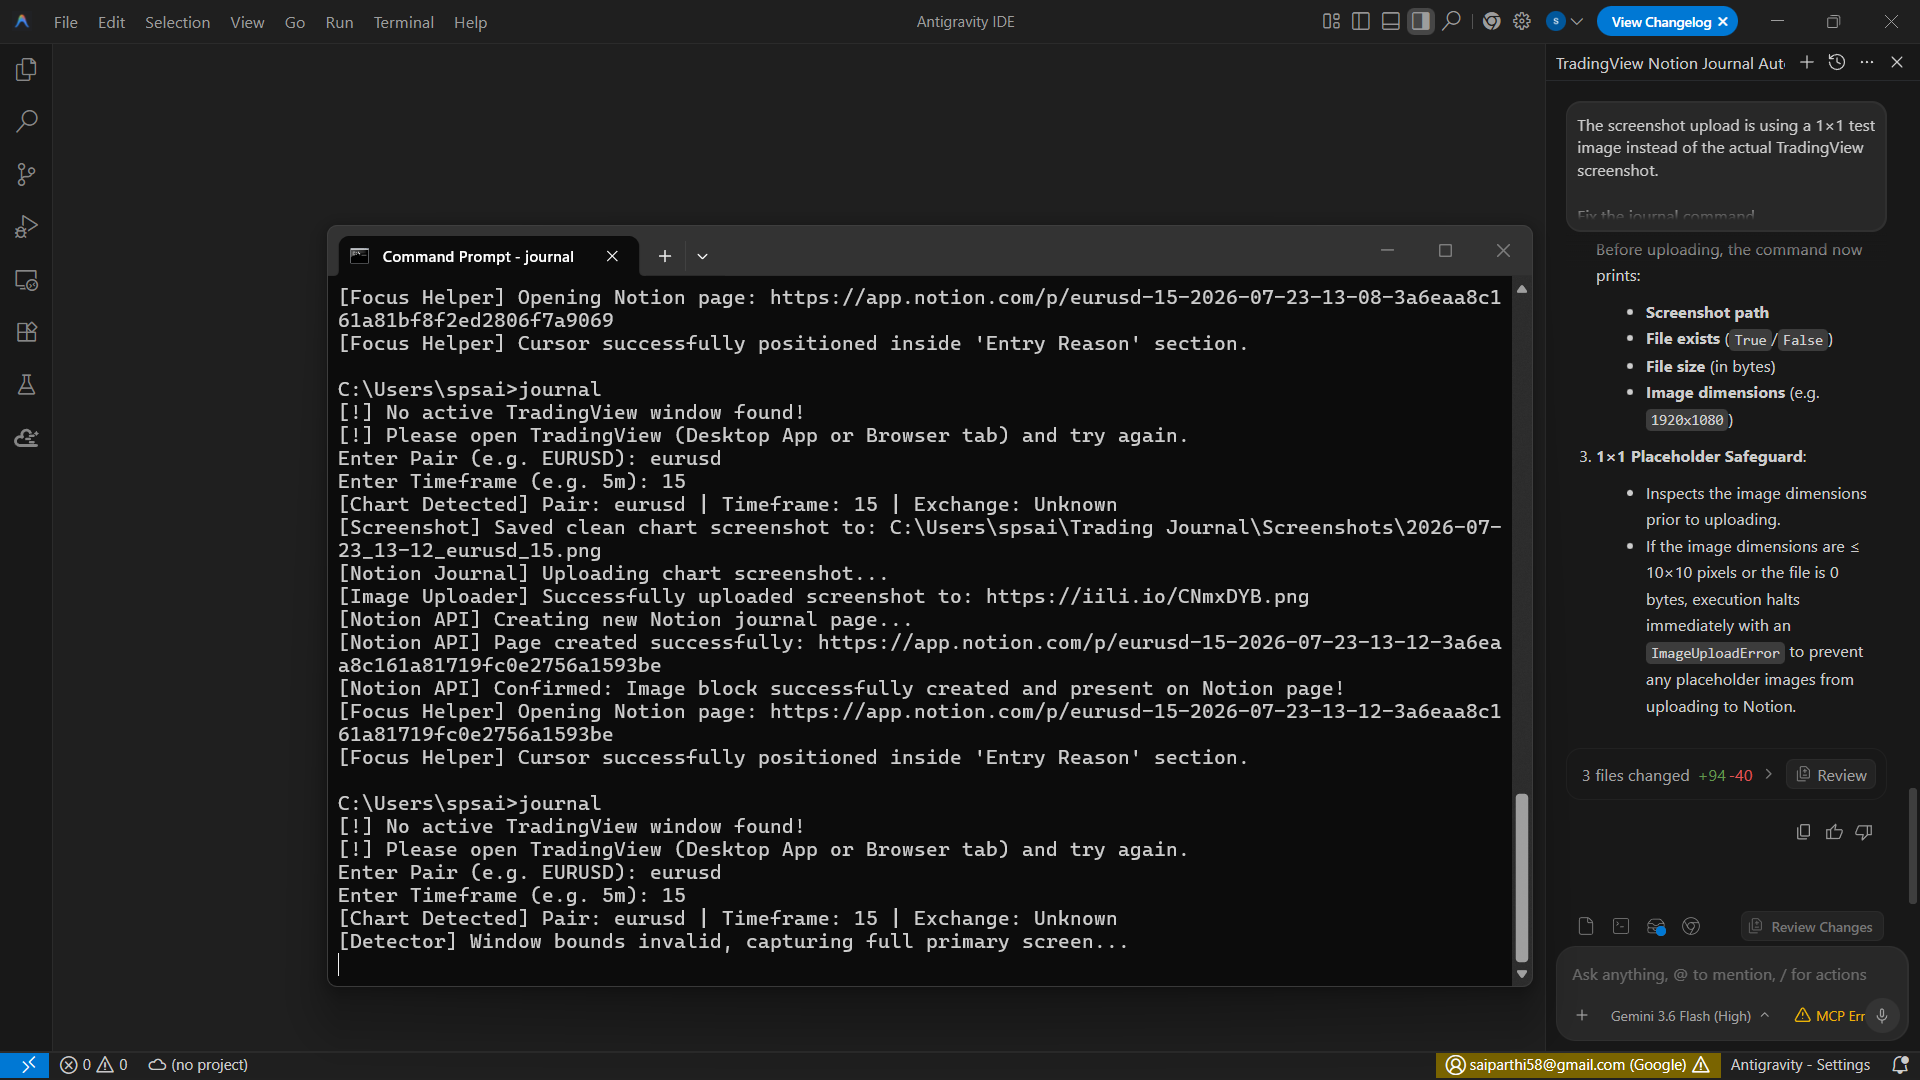Open the Gemini 3.6 Flash model selector
This screenshot has height=1080, width=1920.
click(1690, 1016)
